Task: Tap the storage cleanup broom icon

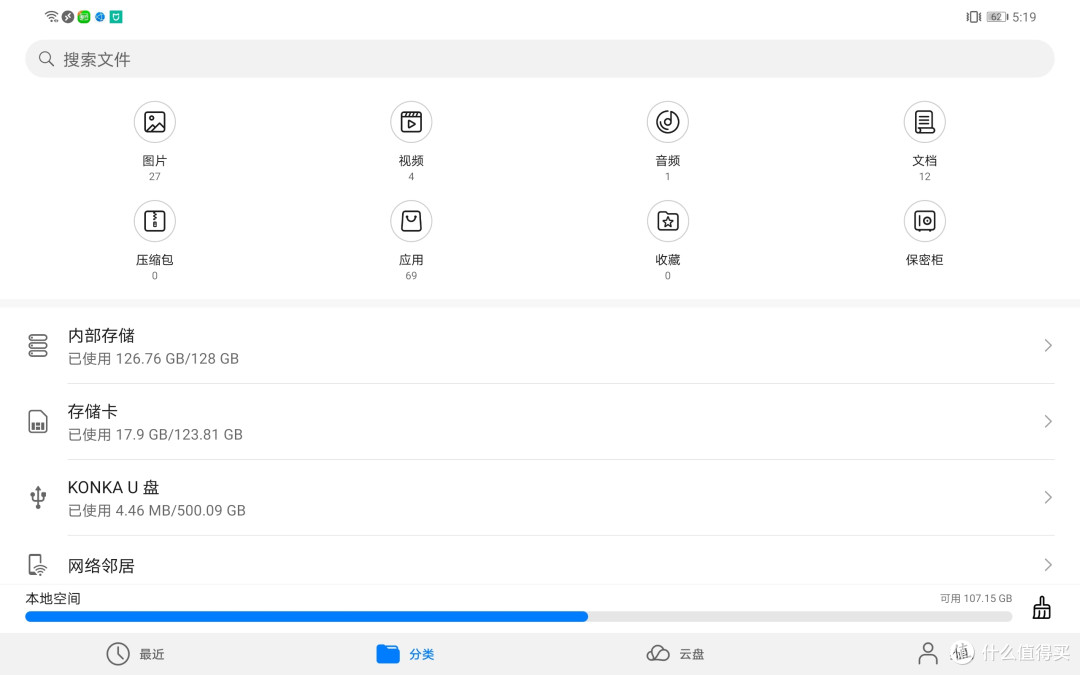Action: (x=1041, y=608)
